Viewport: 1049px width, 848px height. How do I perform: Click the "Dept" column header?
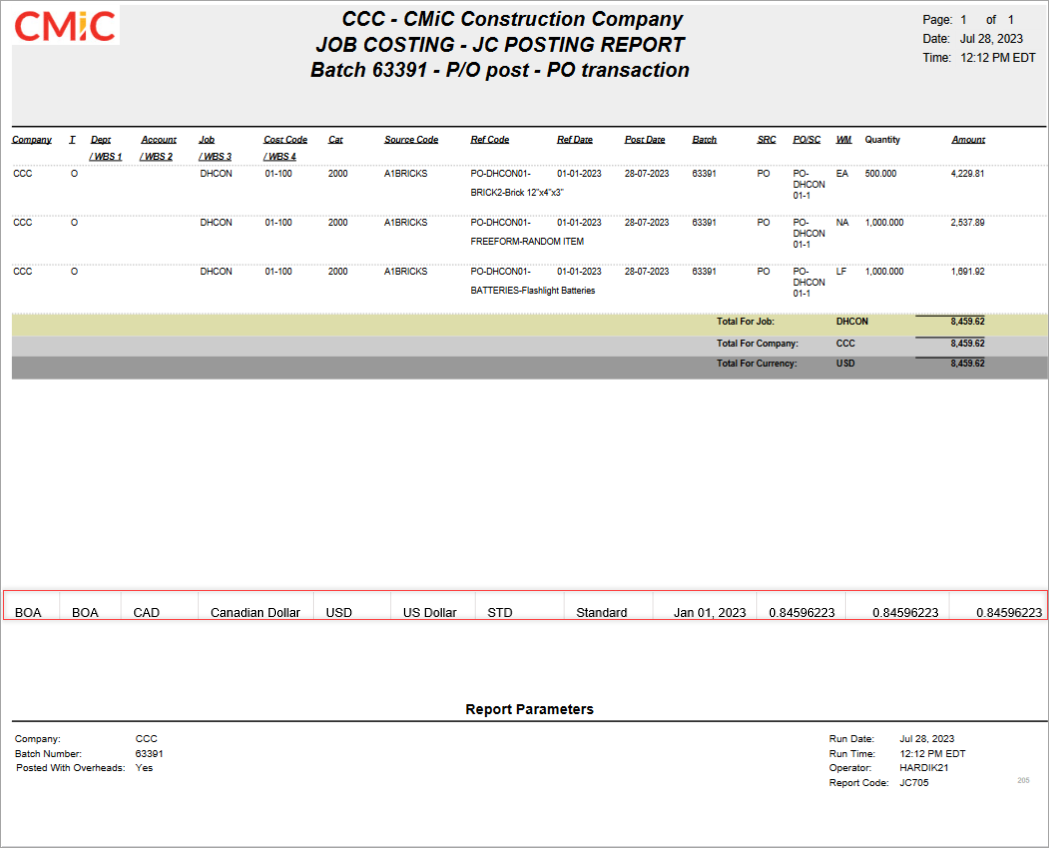pyautogui.click(x=101, y=140)
